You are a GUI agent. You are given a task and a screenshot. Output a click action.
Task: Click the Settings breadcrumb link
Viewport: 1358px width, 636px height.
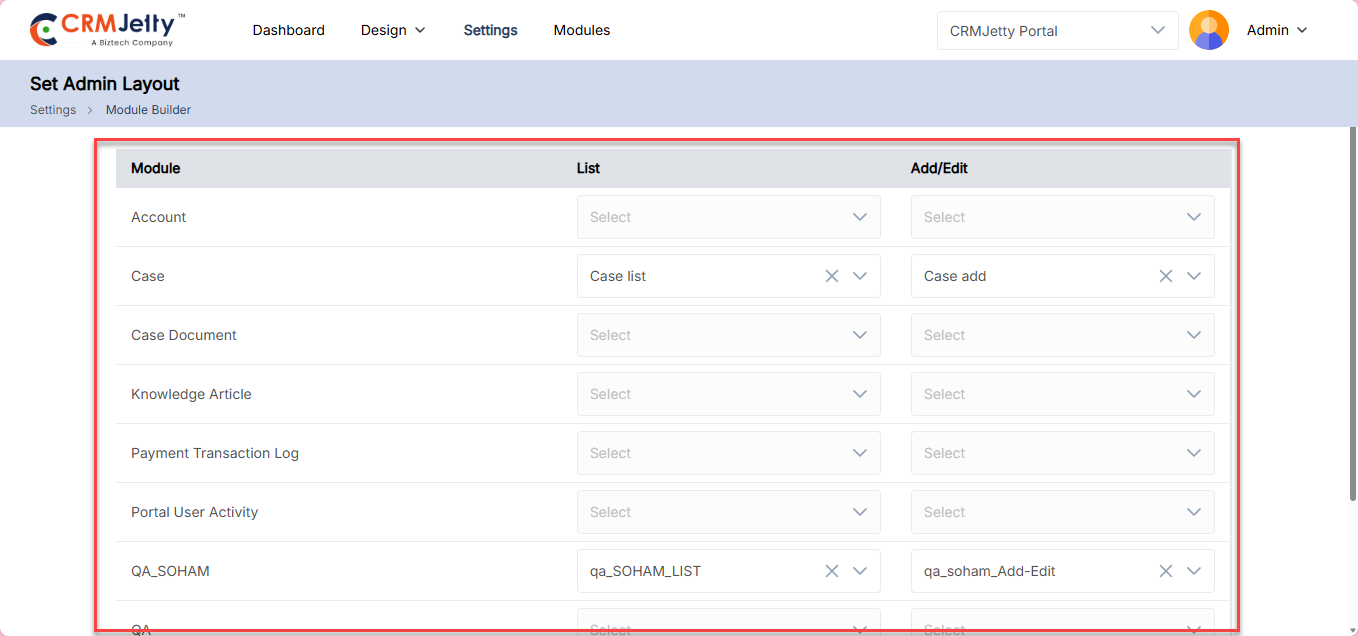pos(53,110)
